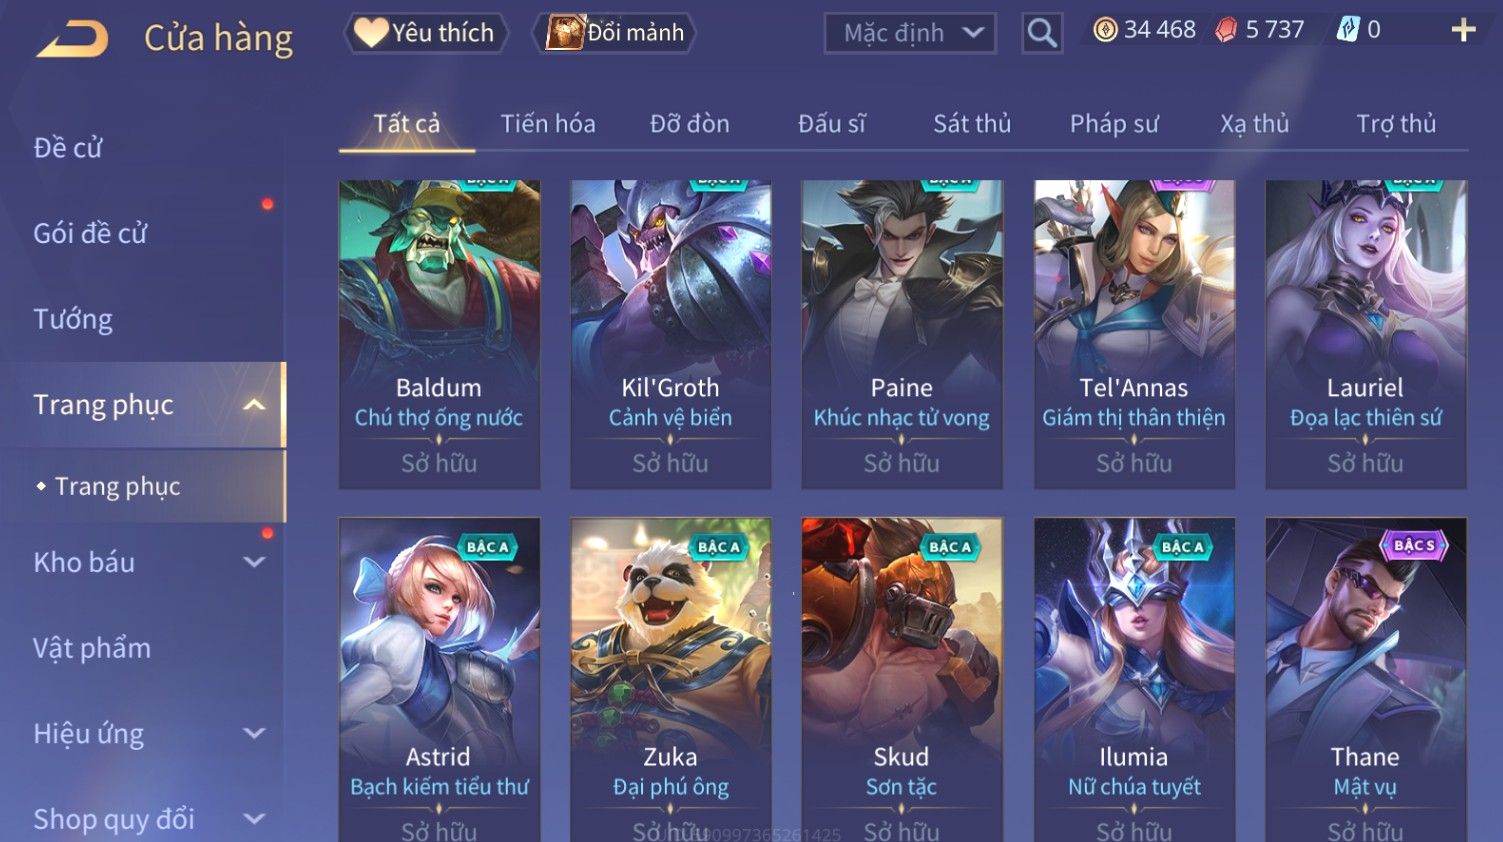The image size is (1503, 842).
Task: Collapse the Trang phục sidebar section
Action: 254,405
